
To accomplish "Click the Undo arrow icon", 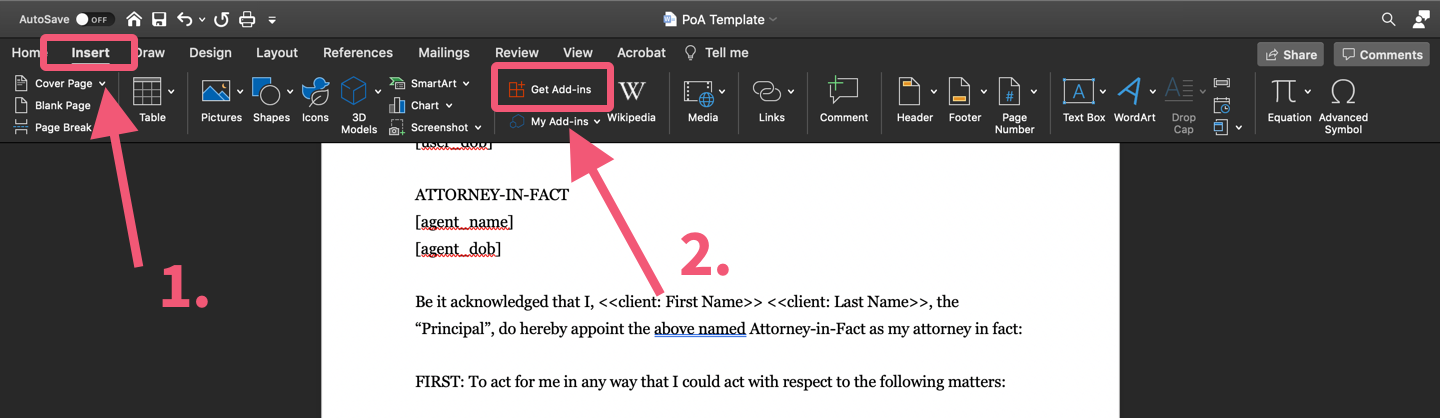I will click(184, 19).
